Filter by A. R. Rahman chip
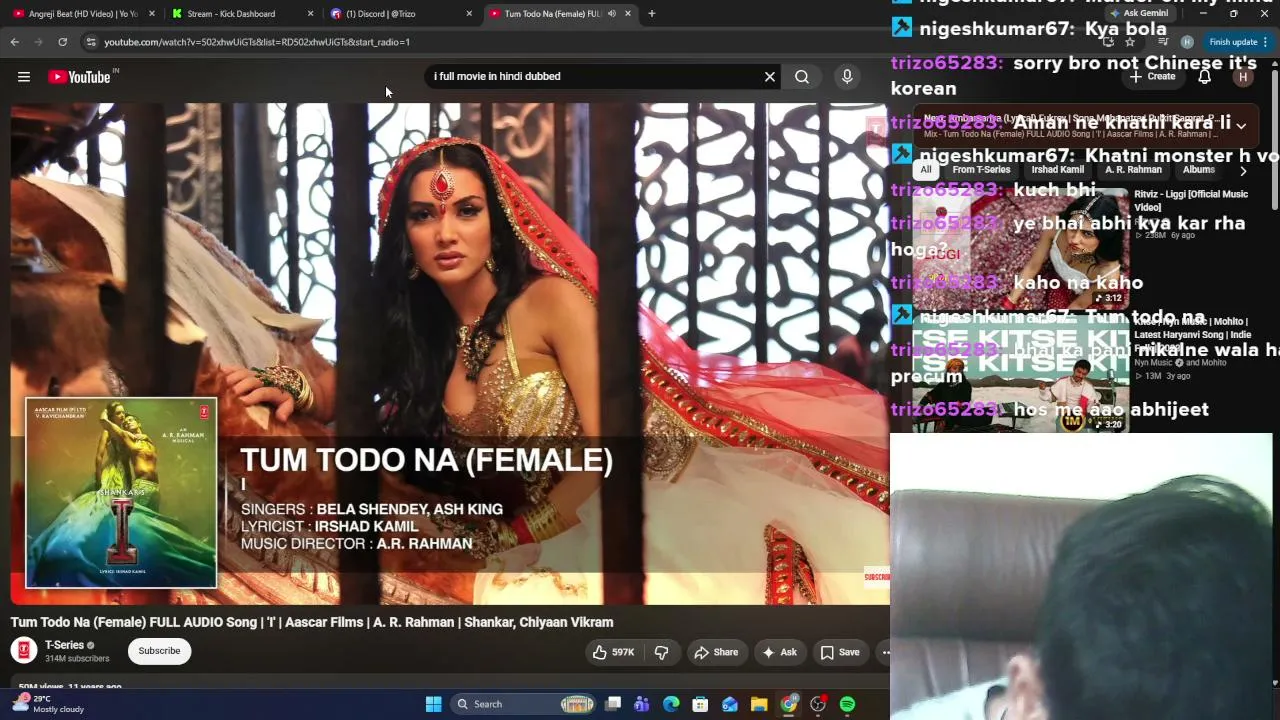1280x720 pixels. coord(1133,170)
